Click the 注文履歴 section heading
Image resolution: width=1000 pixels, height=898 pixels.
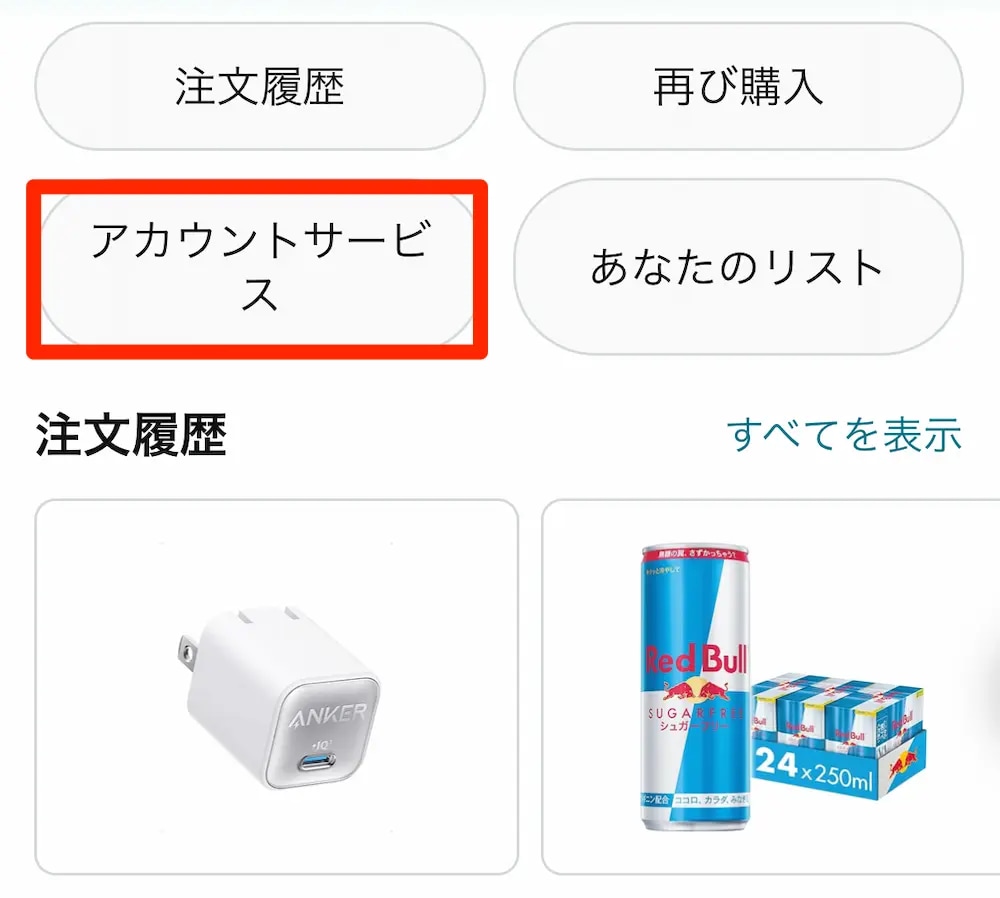[131, 435]
